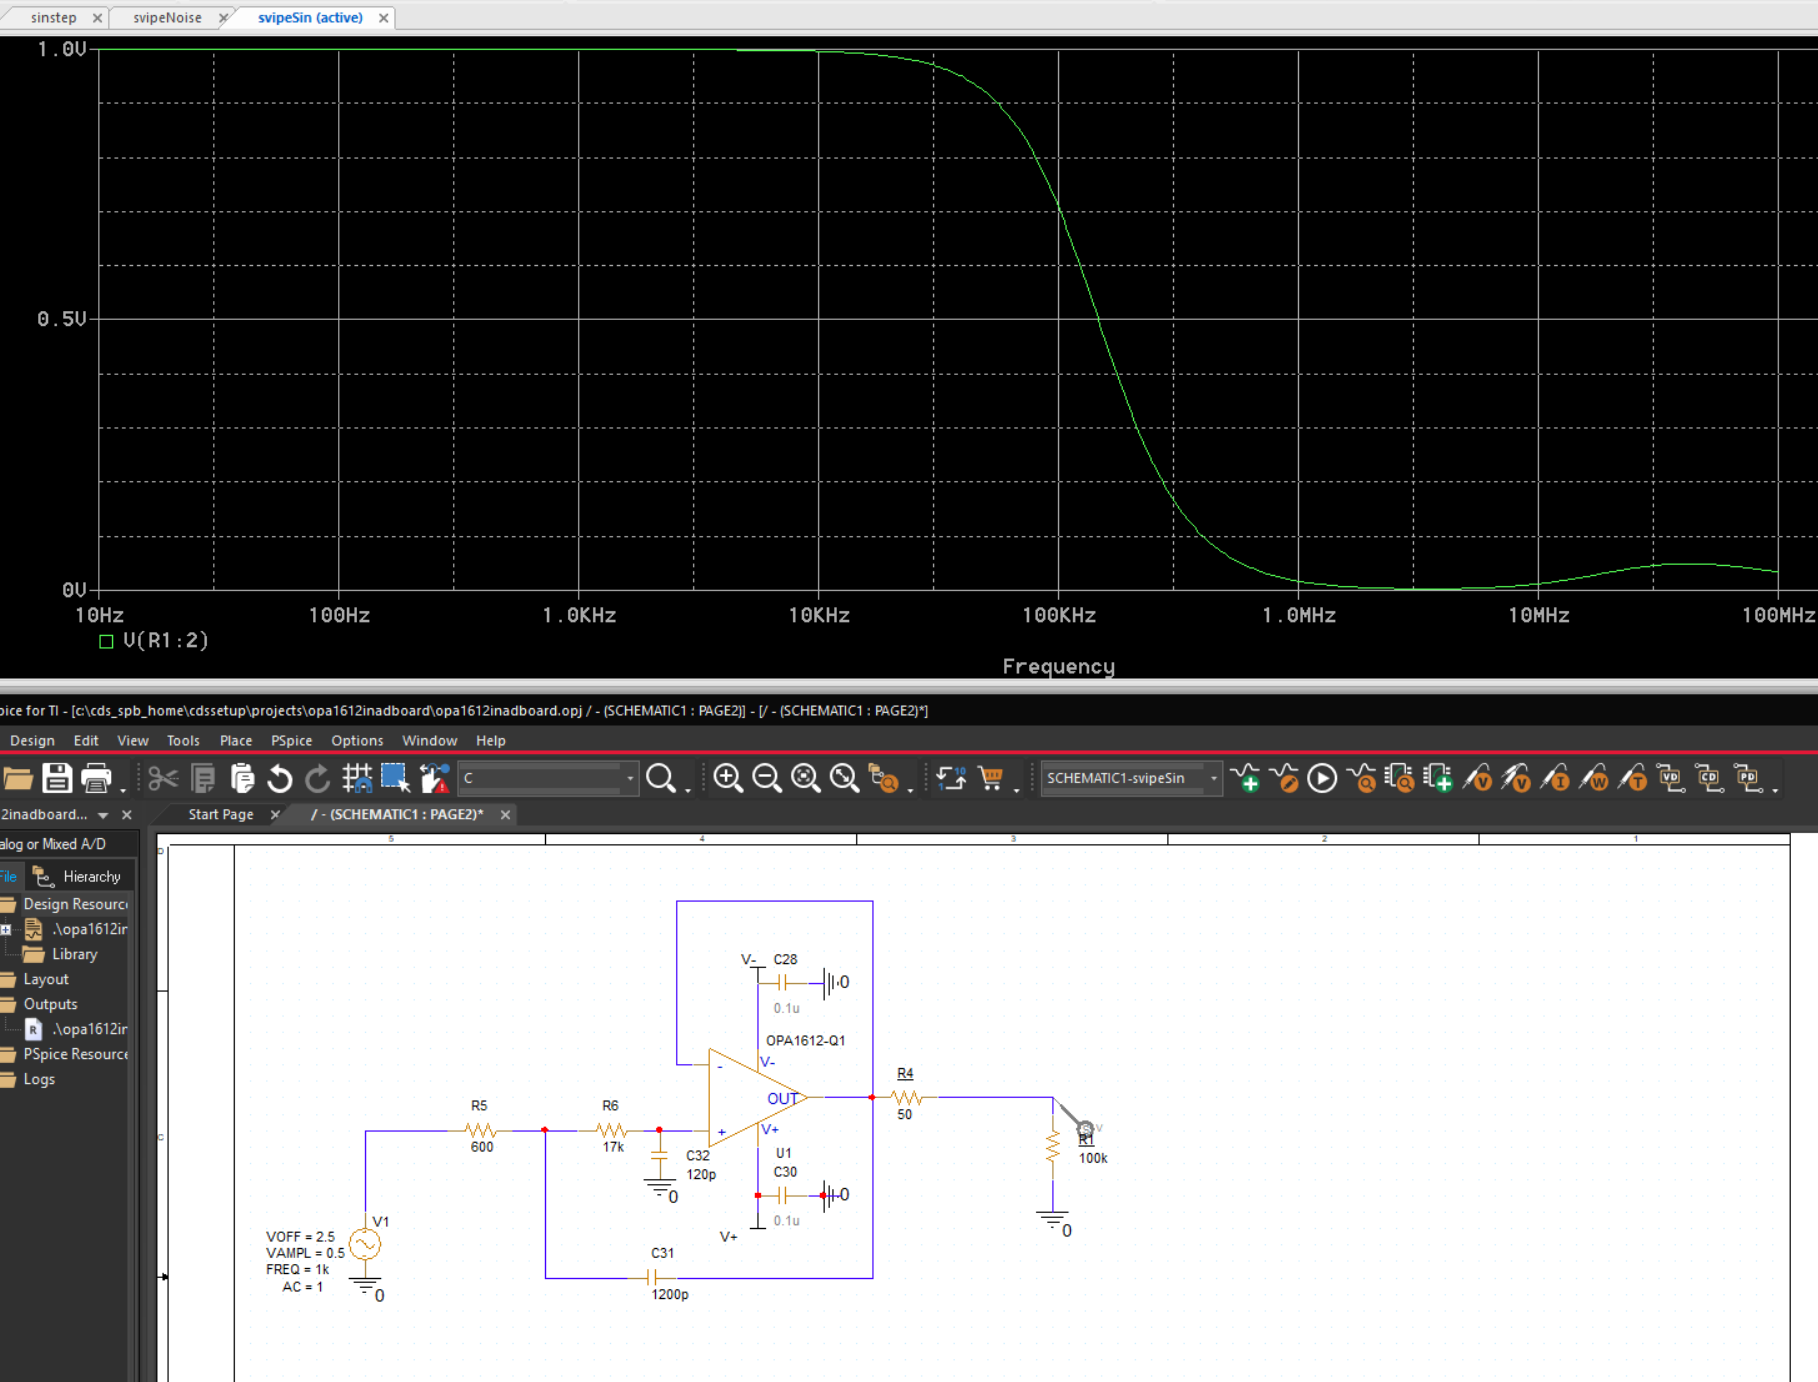Viewport: 1818px width, 1382px height.
Task: Switch to the svipeNoise plot tab
Action: (x=167, y=18)
